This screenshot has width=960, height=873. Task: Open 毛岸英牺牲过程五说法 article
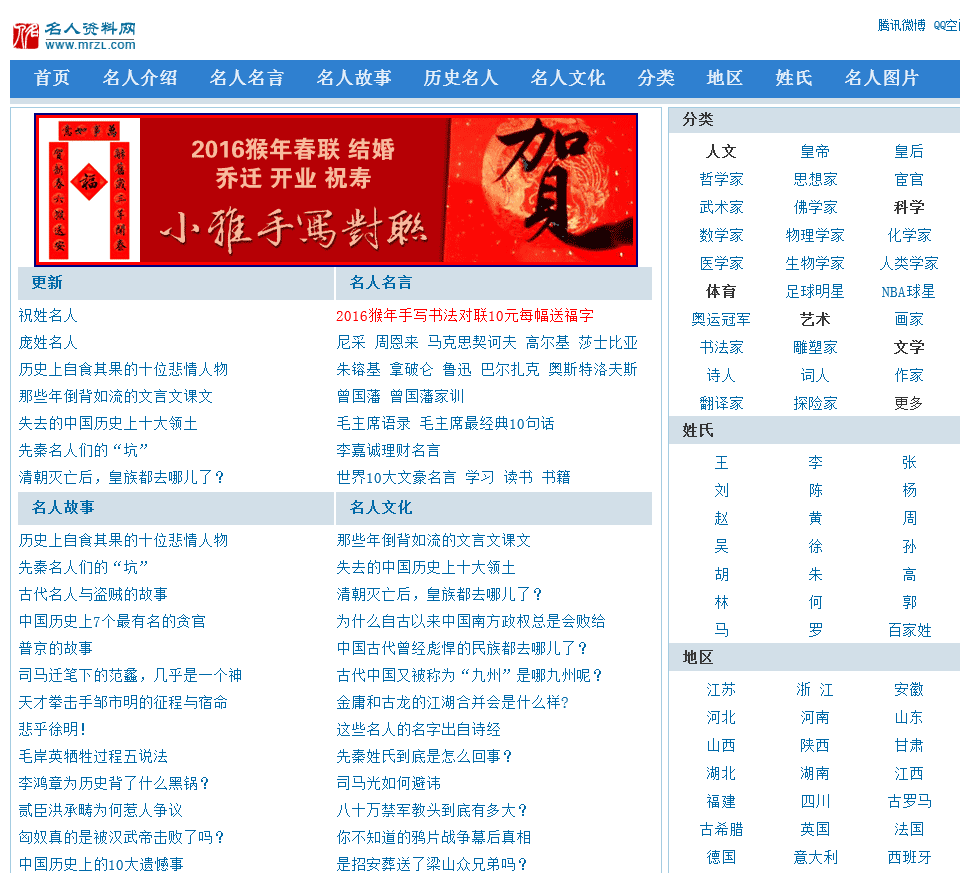pos(93,756)
